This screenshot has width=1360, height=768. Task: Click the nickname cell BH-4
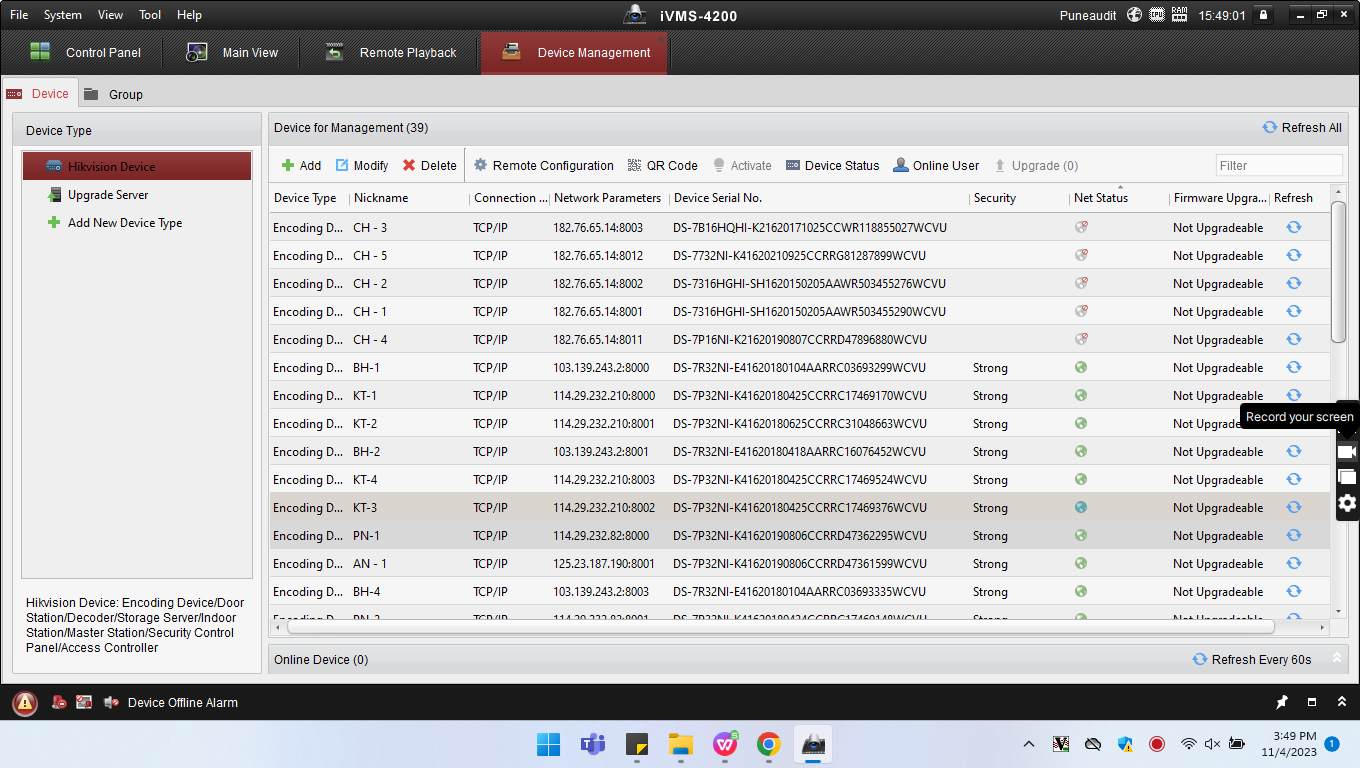point(366,592)
